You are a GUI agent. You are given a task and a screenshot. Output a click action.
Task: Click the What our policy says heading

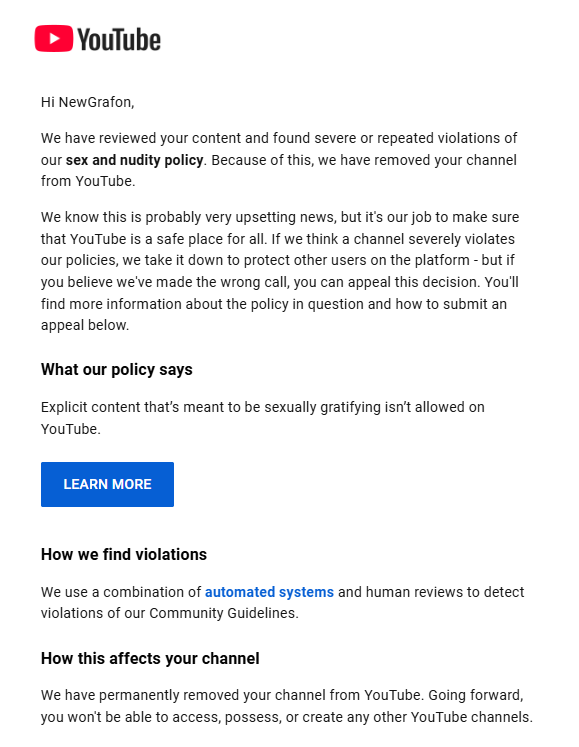(x=117, y=370)
